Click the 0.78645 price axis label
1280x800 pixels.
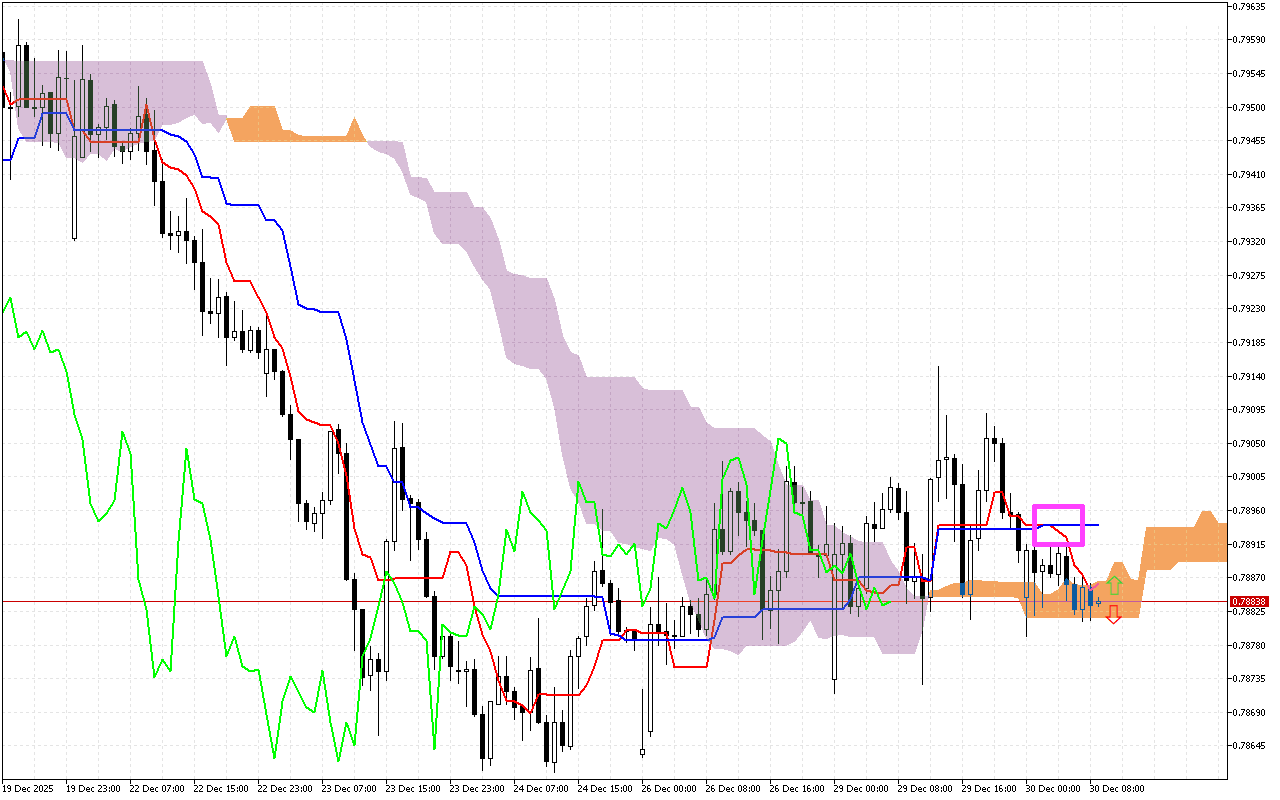[x=1249, y=746]
